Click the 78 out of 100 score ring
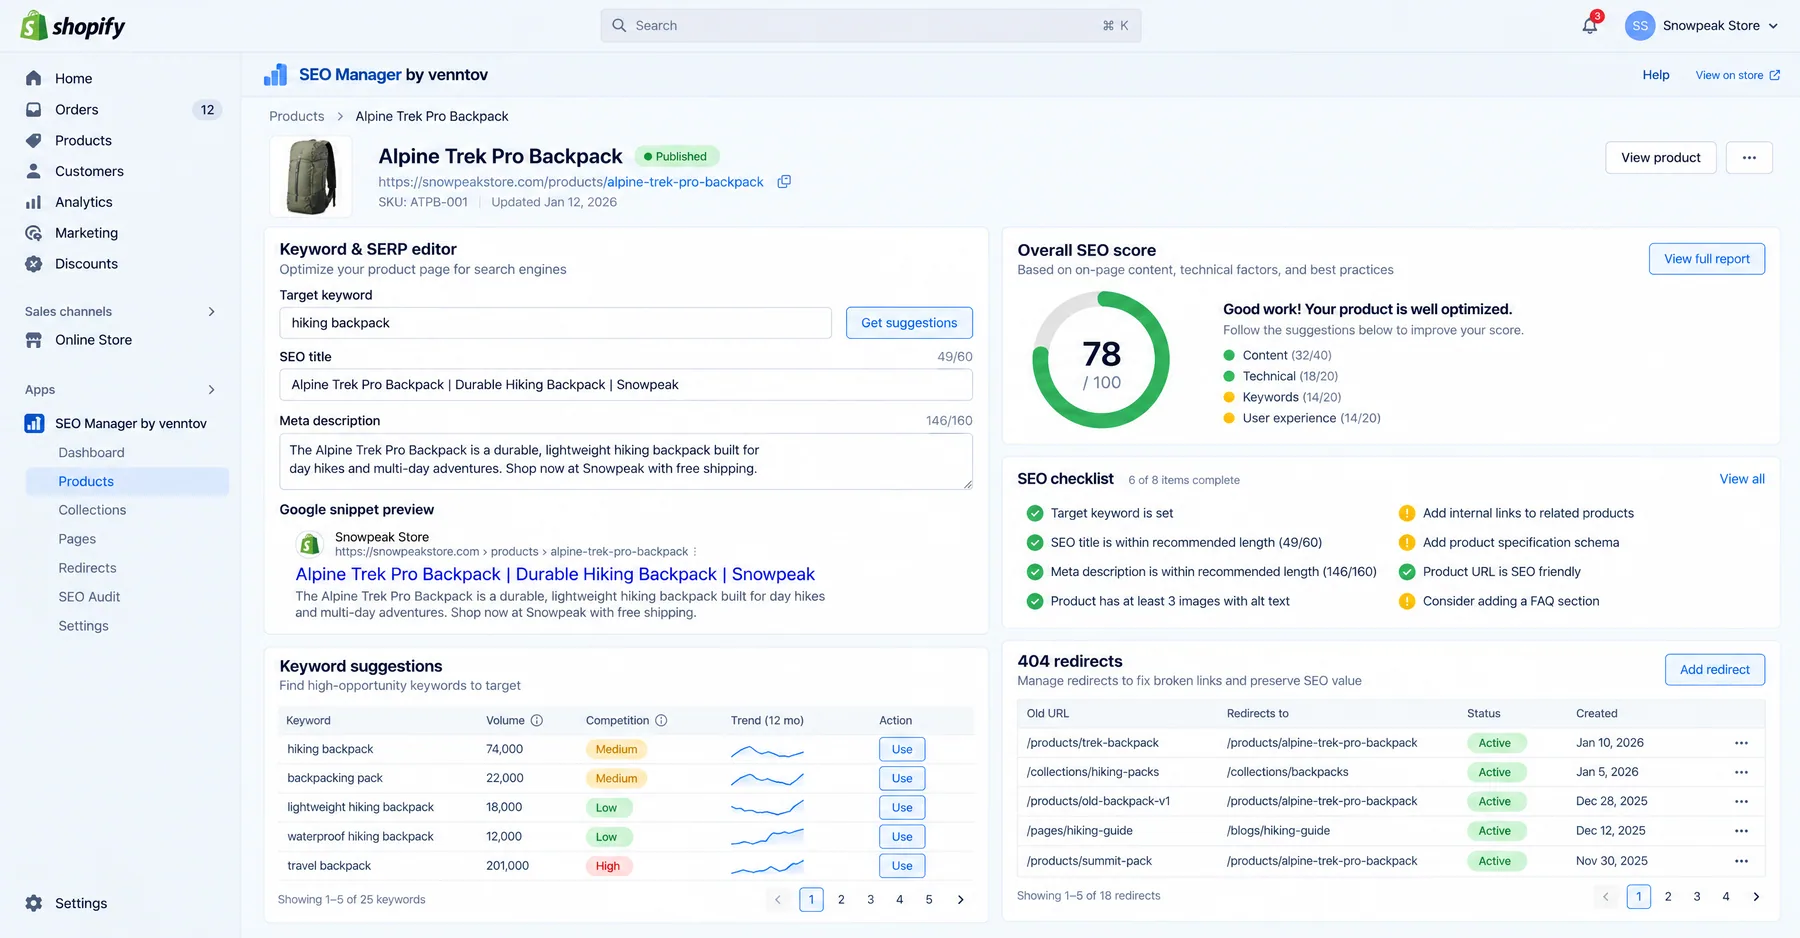 click(x=1101, y=360)
